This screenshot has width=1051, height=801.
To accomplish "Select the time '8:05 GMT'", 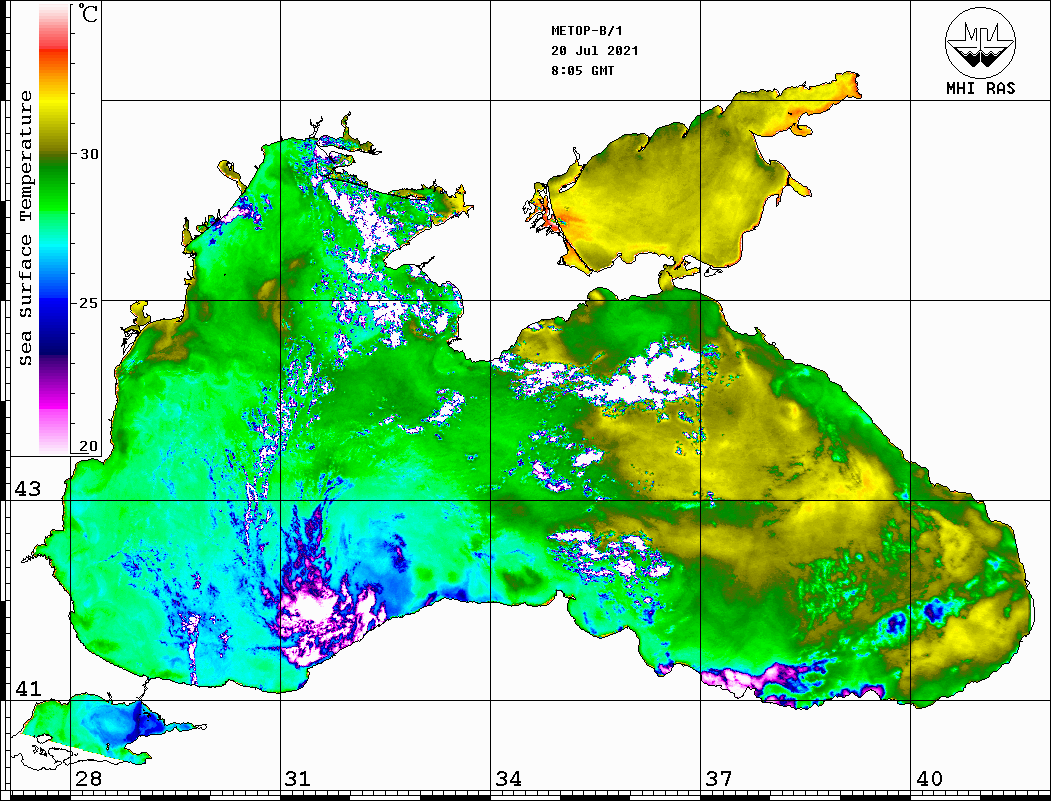I will coord(582,71).
